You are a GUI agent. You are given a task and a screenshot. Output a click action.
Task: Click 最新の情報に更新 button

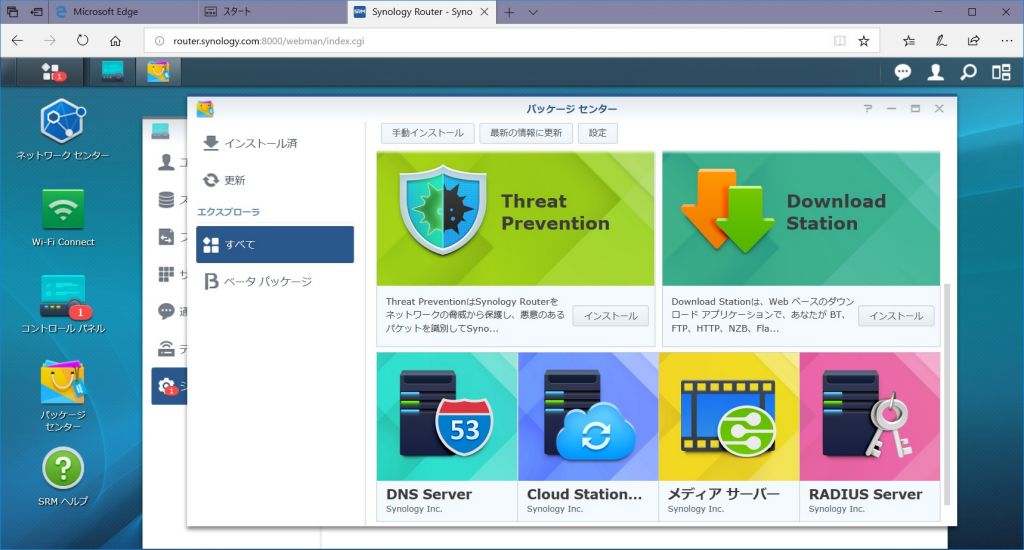click(x=526, y=133)
